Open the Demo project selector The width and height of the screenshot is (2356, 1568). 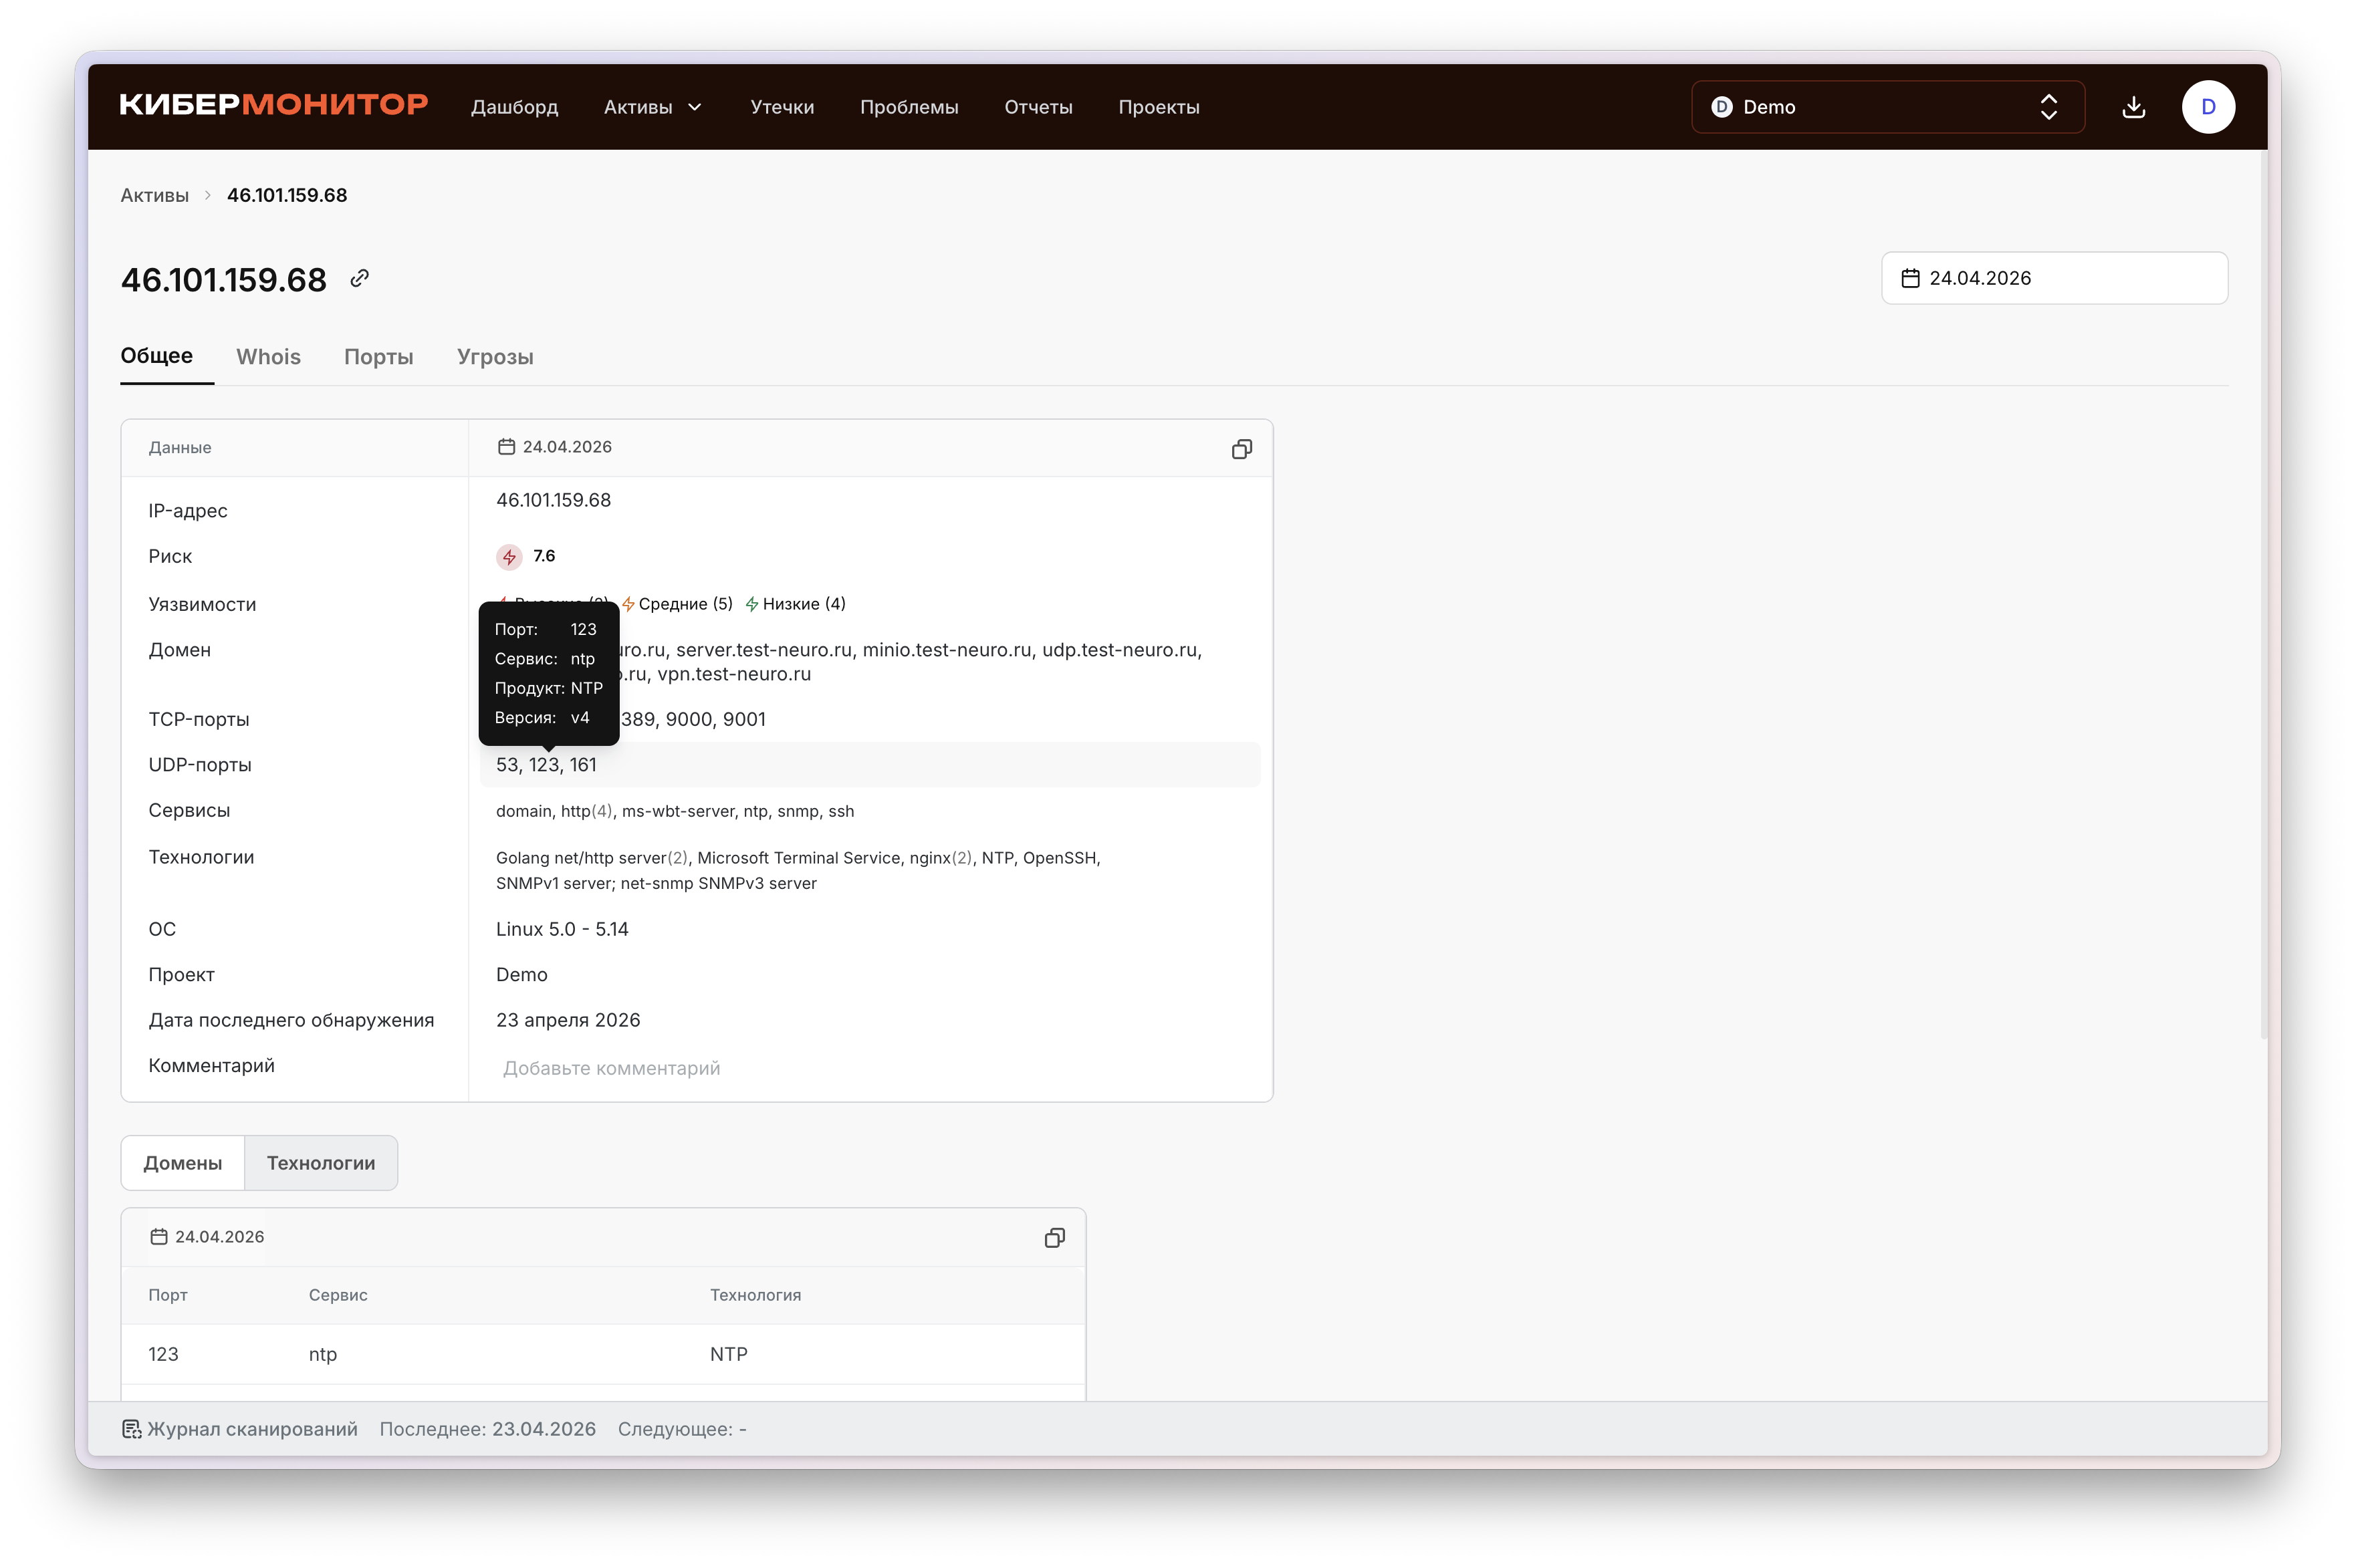1887,107
